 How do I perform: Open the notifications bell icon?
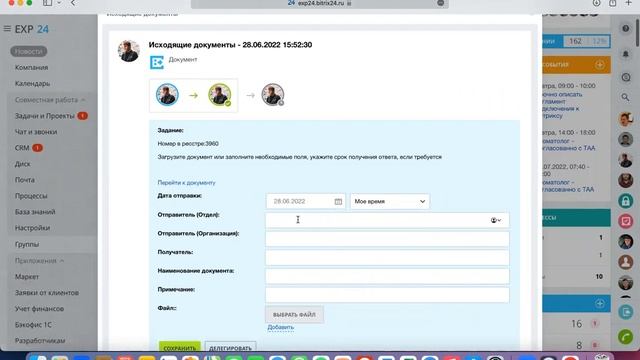pos(625,53)
